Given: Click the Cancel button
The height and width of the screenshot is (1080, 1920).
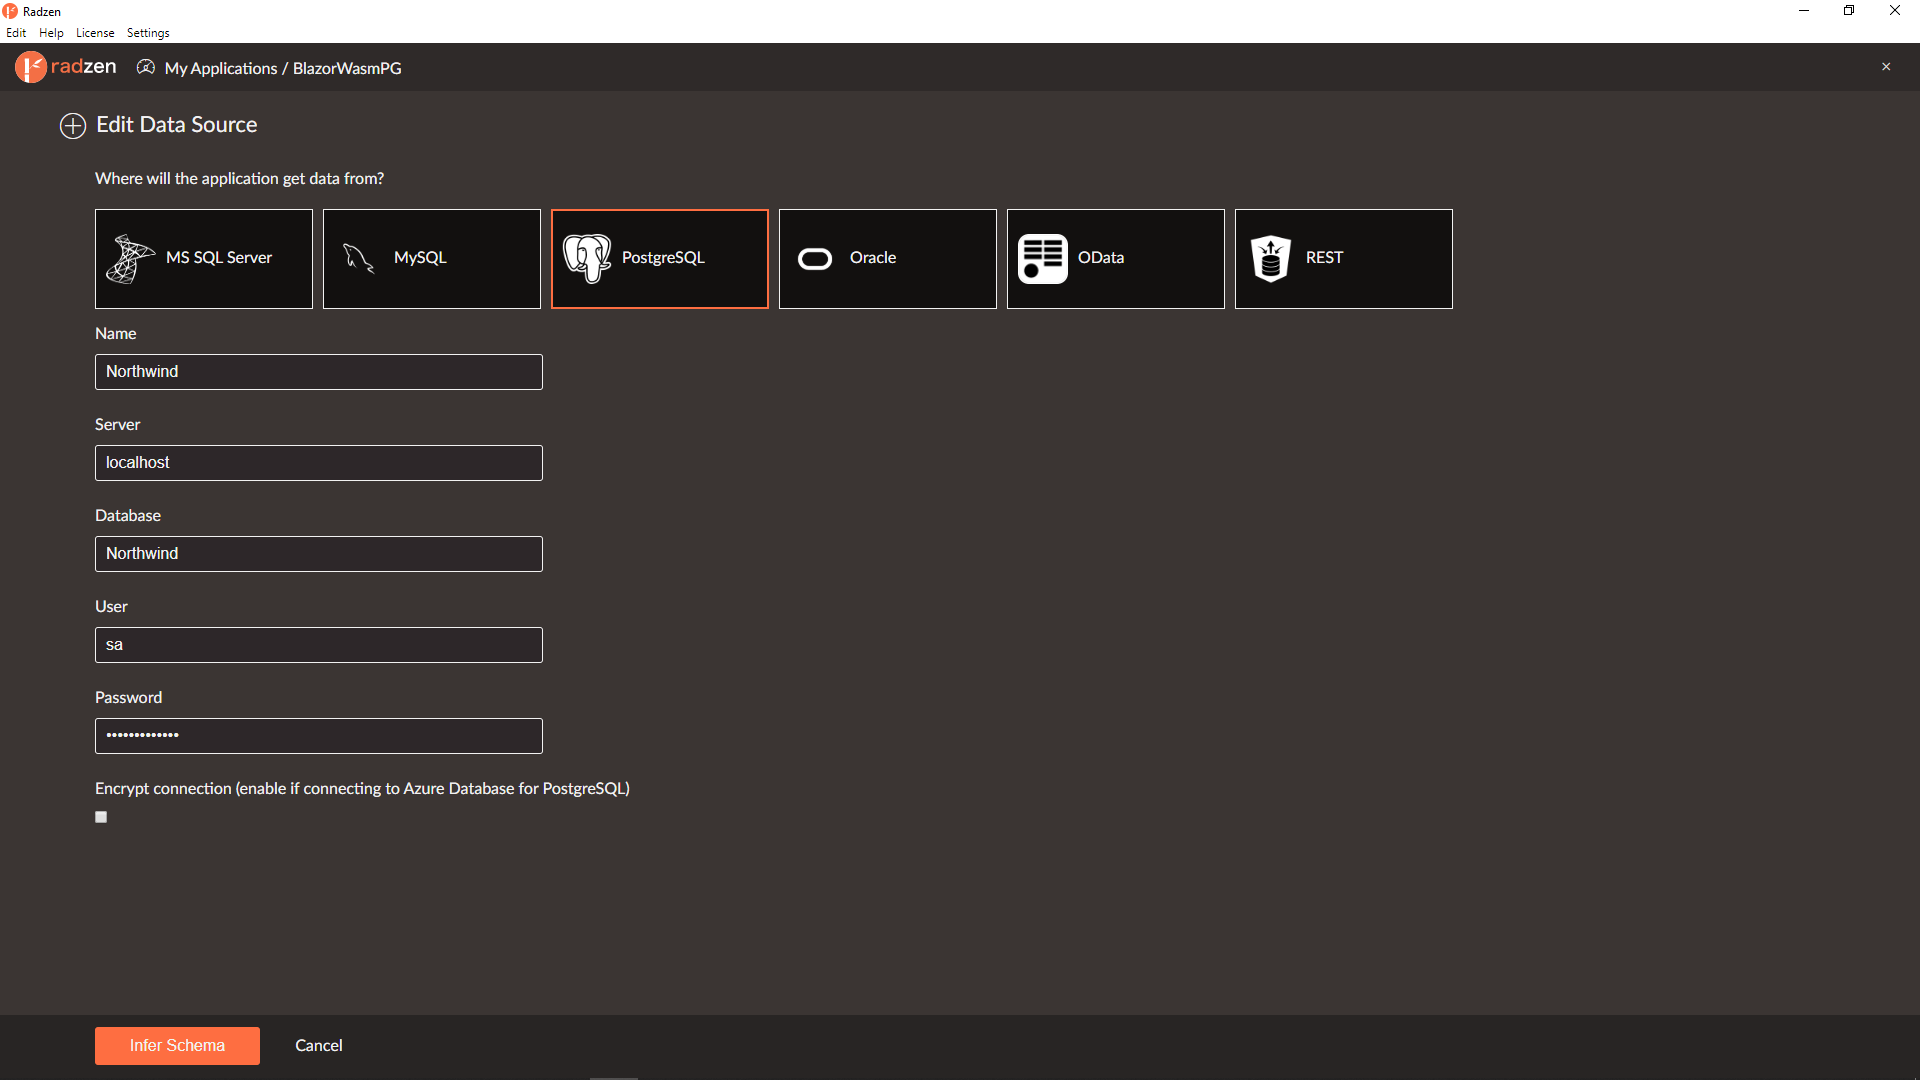Looking at the screenshot, I should point(319,1046).
